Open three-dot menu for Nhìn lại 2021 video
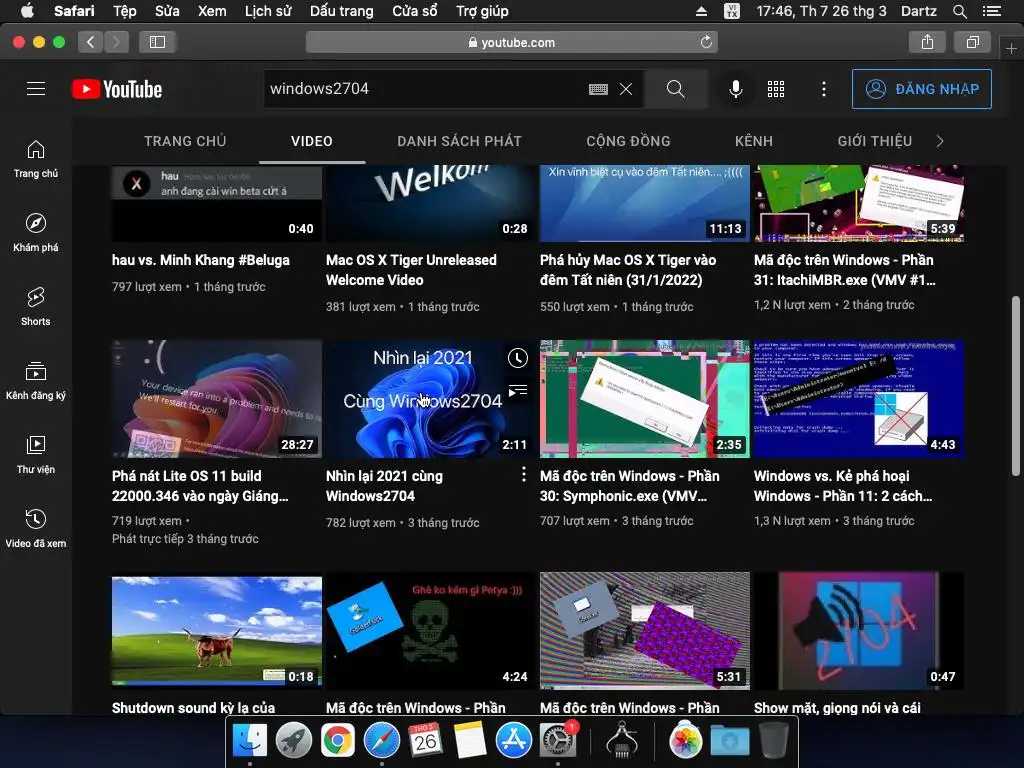 coord(523,475)
